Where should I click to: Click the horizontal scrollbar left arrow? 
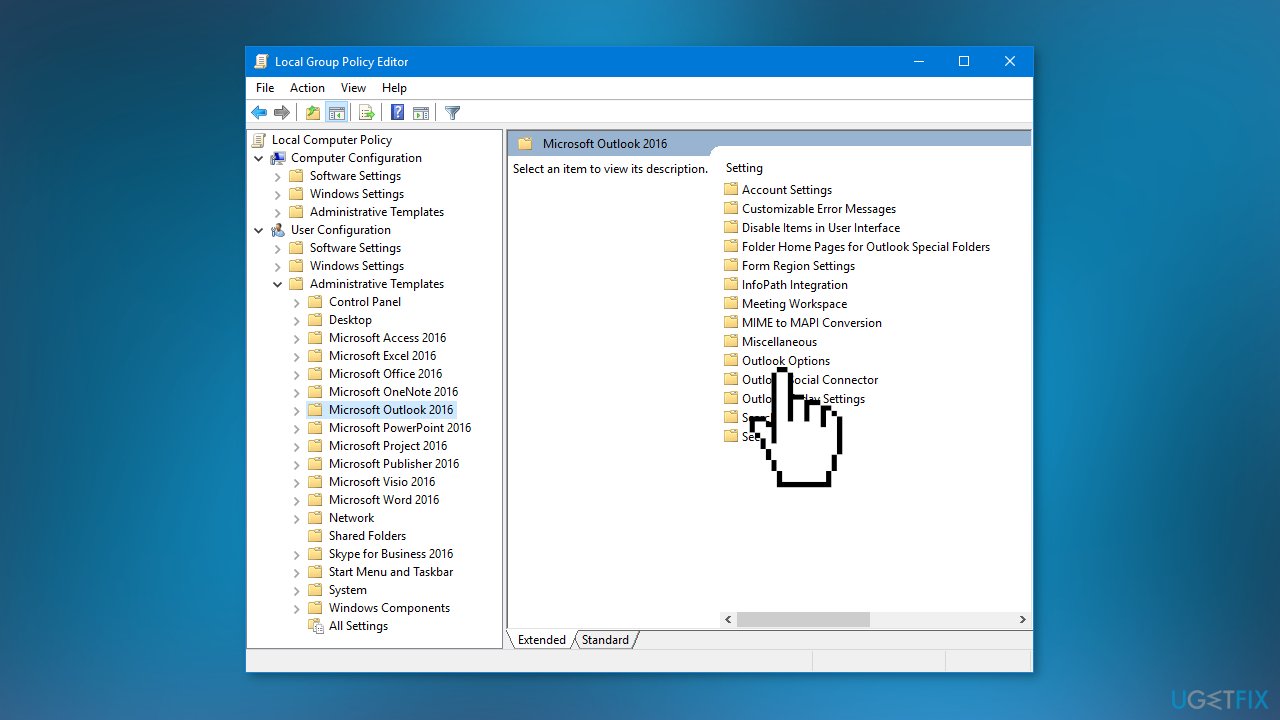pos(728,620)
